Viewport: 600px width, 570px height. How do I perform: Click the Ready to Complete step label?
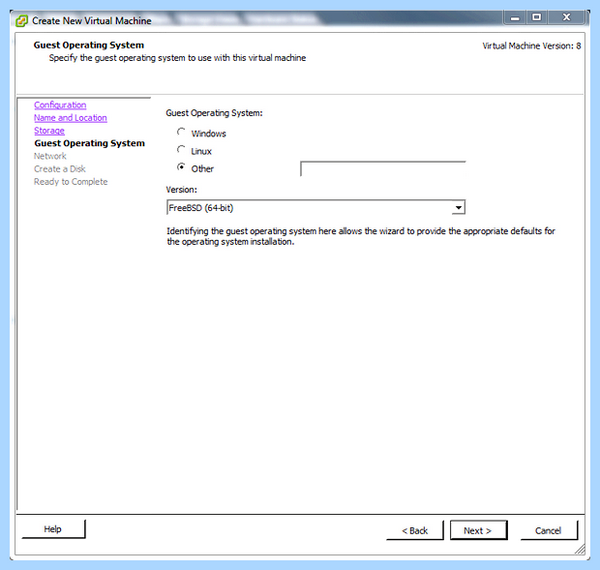[x=71, y=182]
